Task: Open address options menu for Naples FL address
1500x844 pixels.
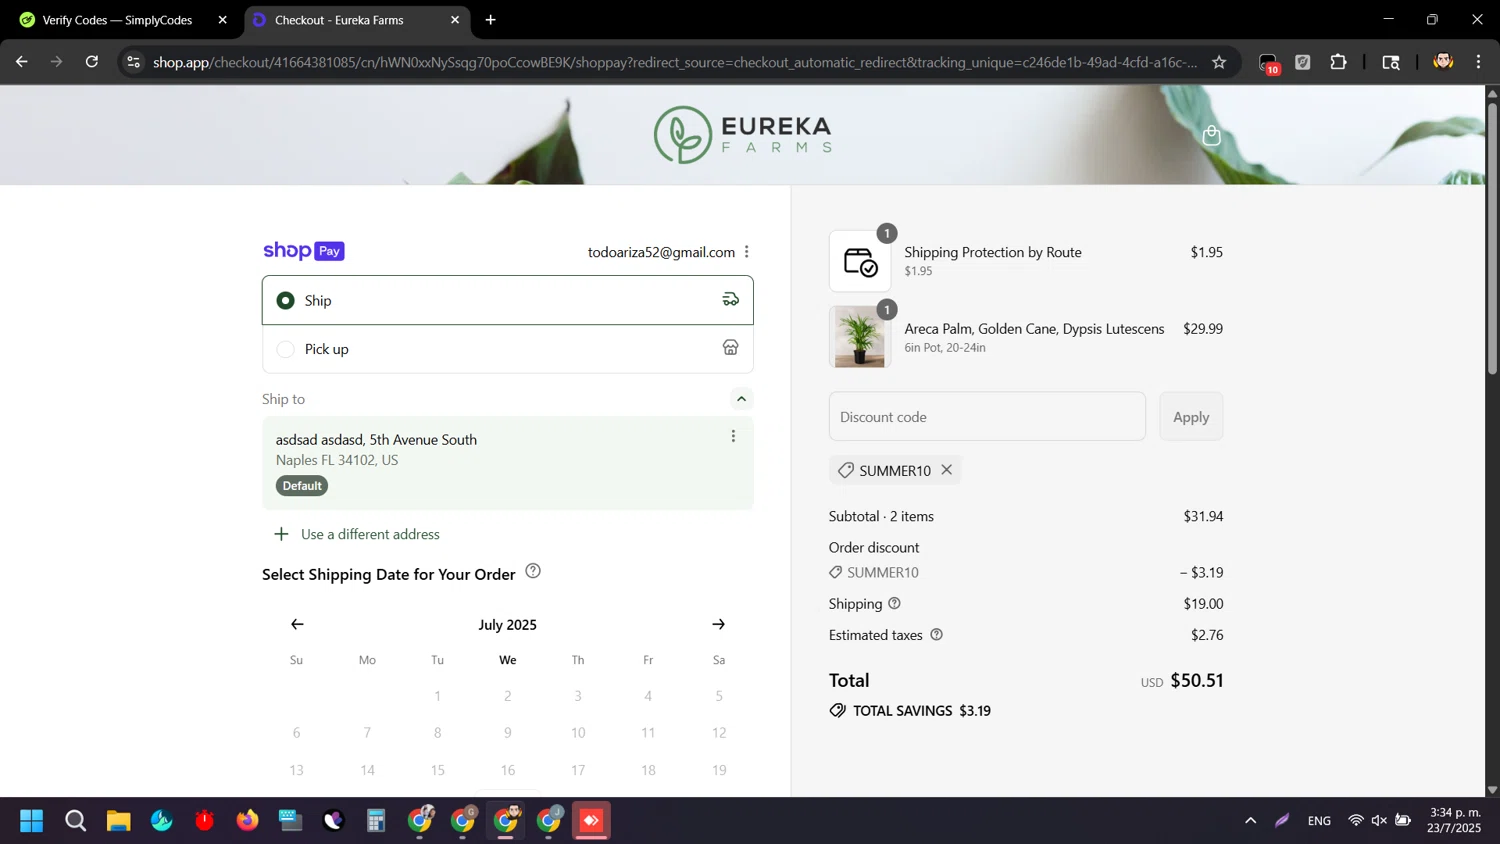Action: click(733, 436)
